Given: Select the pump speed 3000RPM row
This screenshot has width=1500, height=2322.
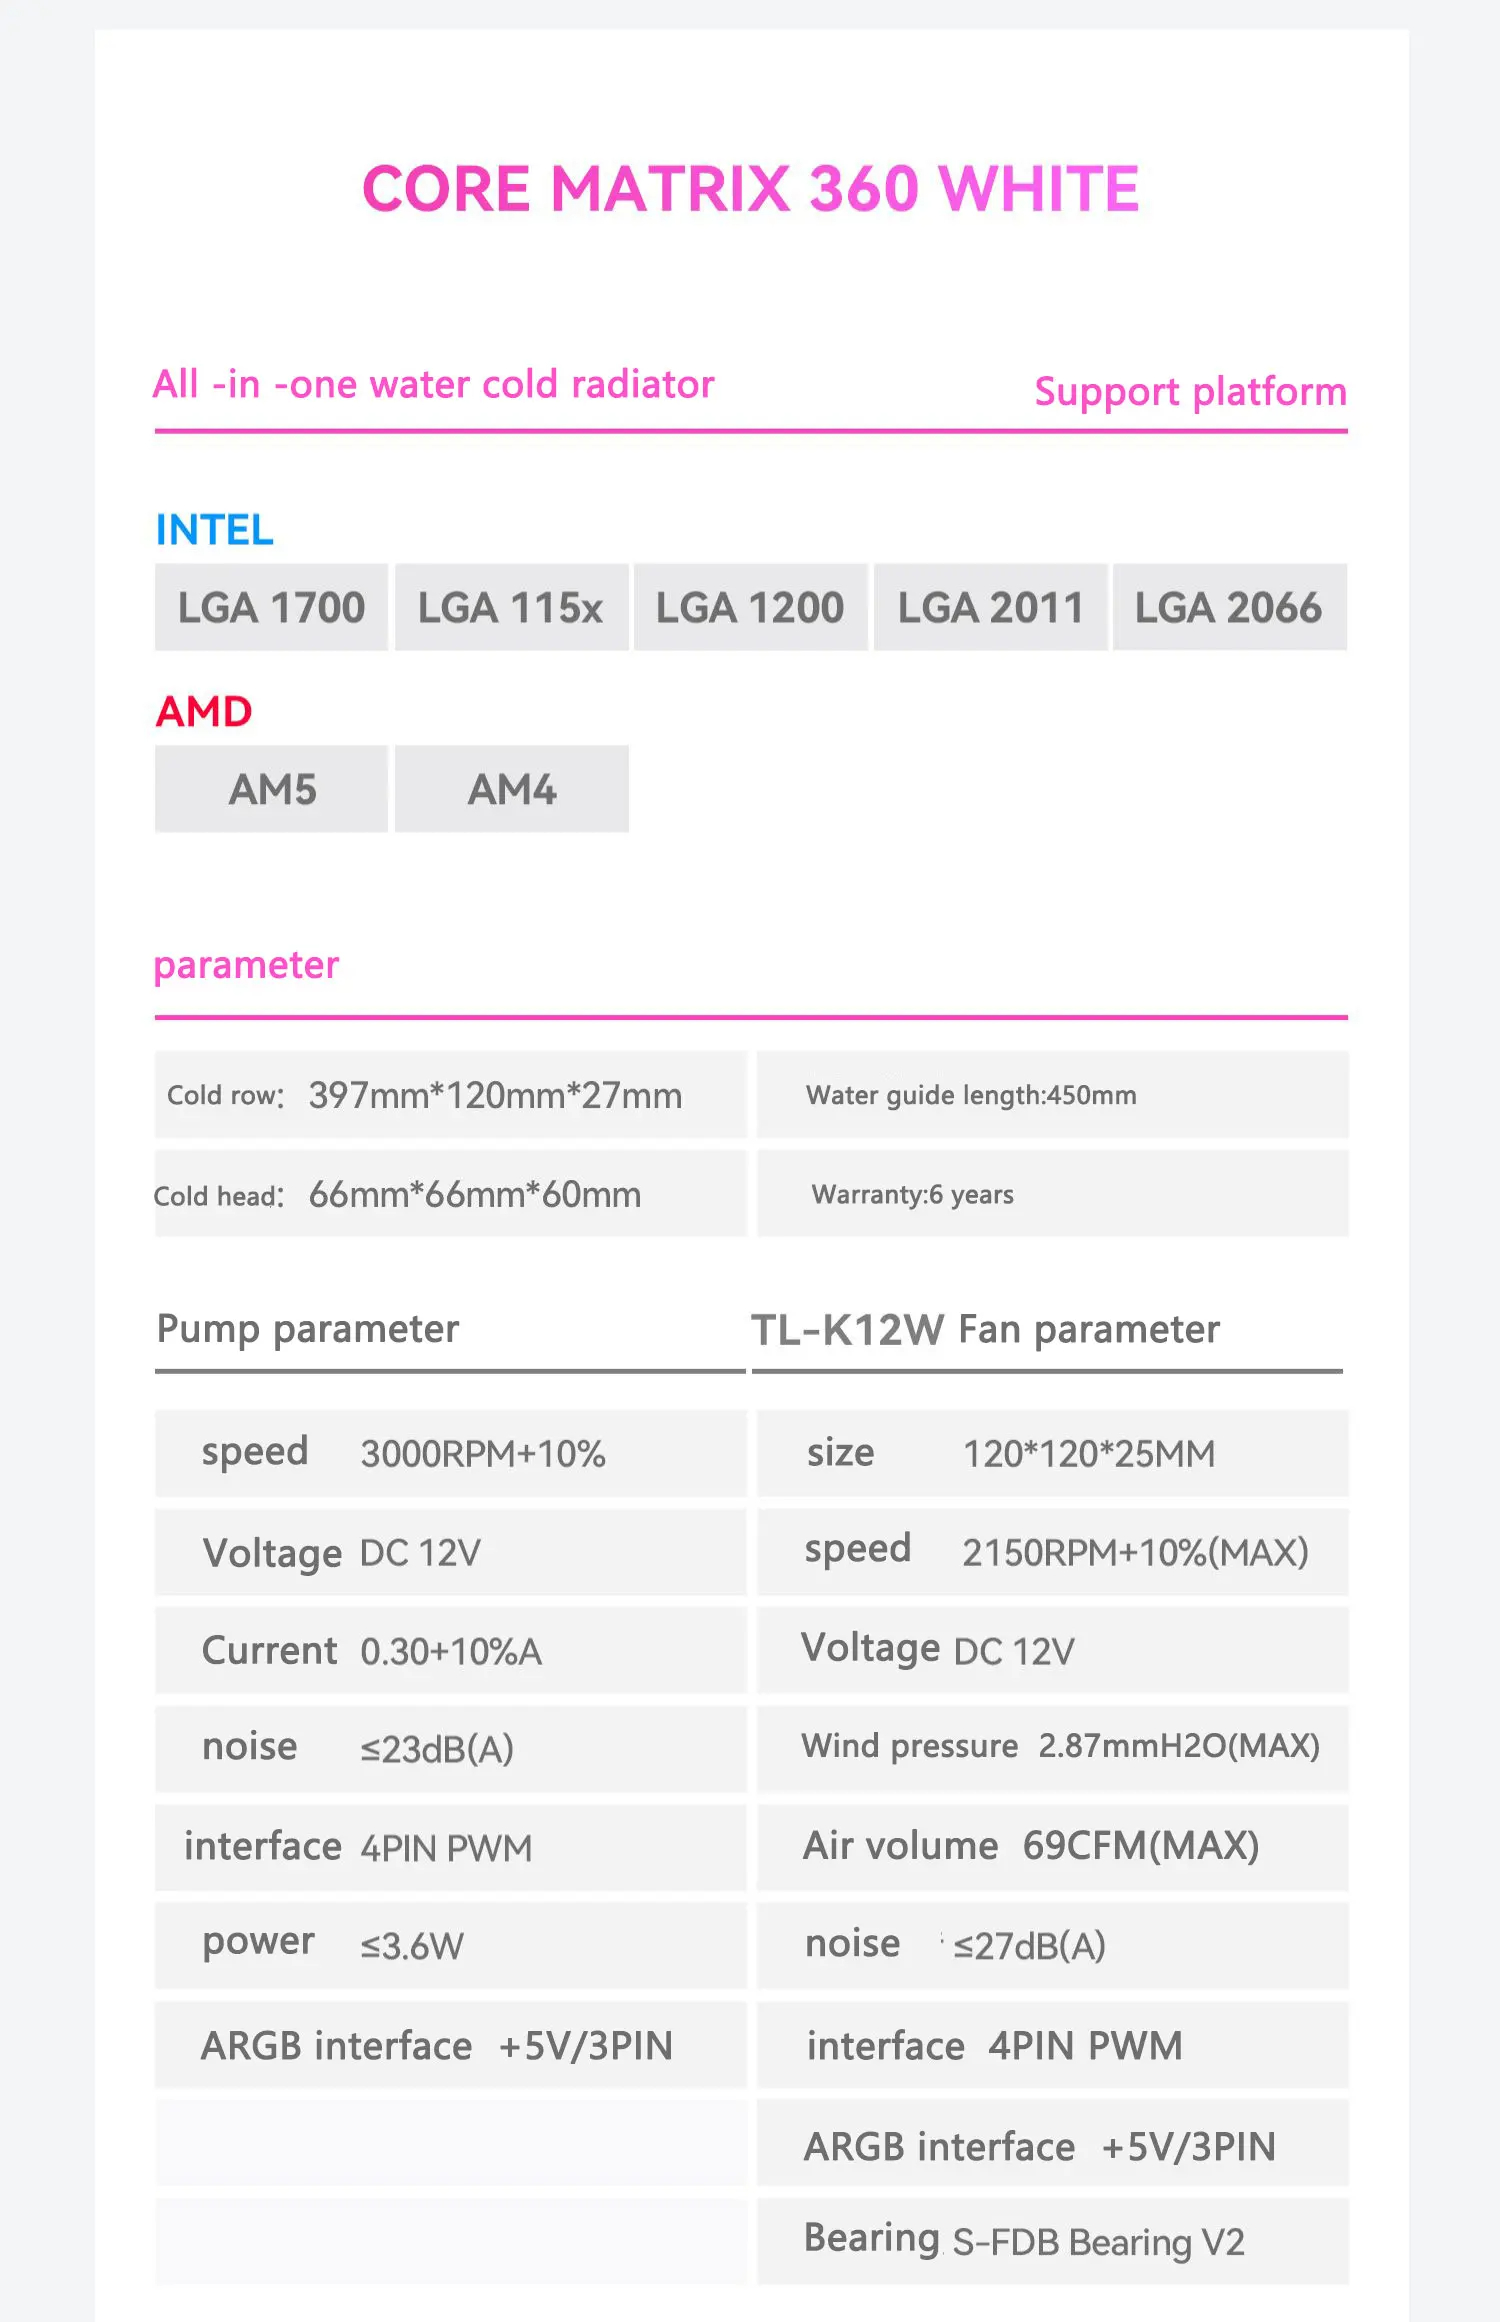Looking at the screenshot, I should [x=450, y=1453].
